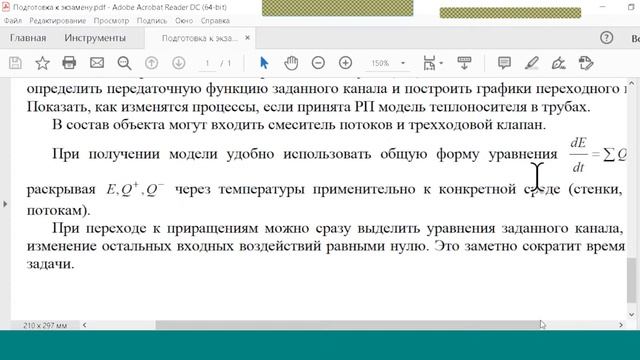Click the 210 x 297 мм page size label

[x=45, y=325]
